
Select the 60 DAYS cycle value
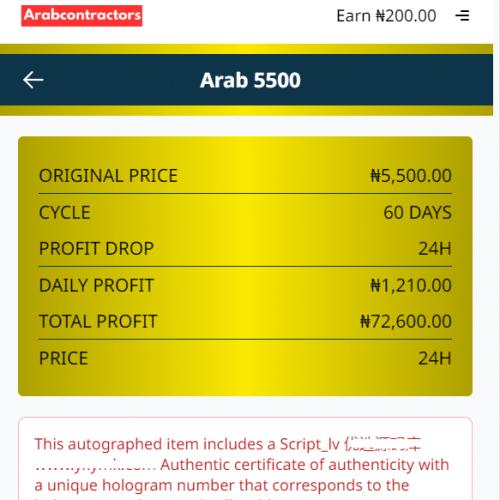pyautogui.click(x=417, y=213)
